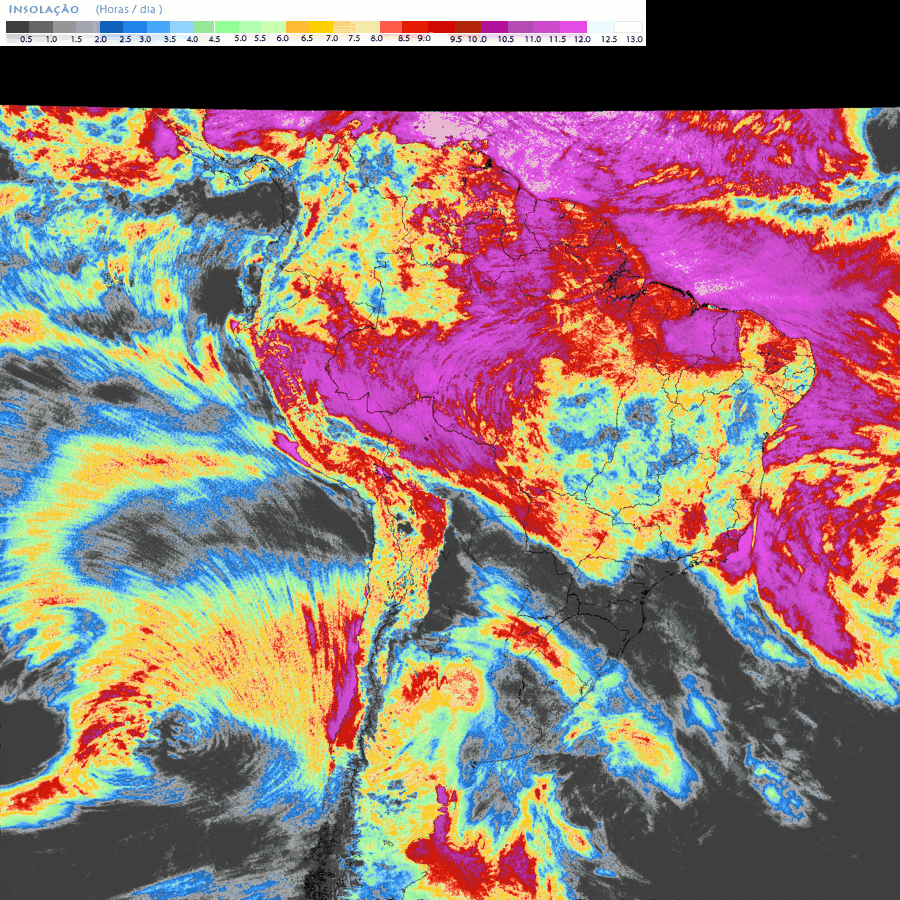The height and width of the screenshot is (900, 900).
Task: Click the coral swatch between 8.0 and 8.5
Action: (x=391, y=27)
